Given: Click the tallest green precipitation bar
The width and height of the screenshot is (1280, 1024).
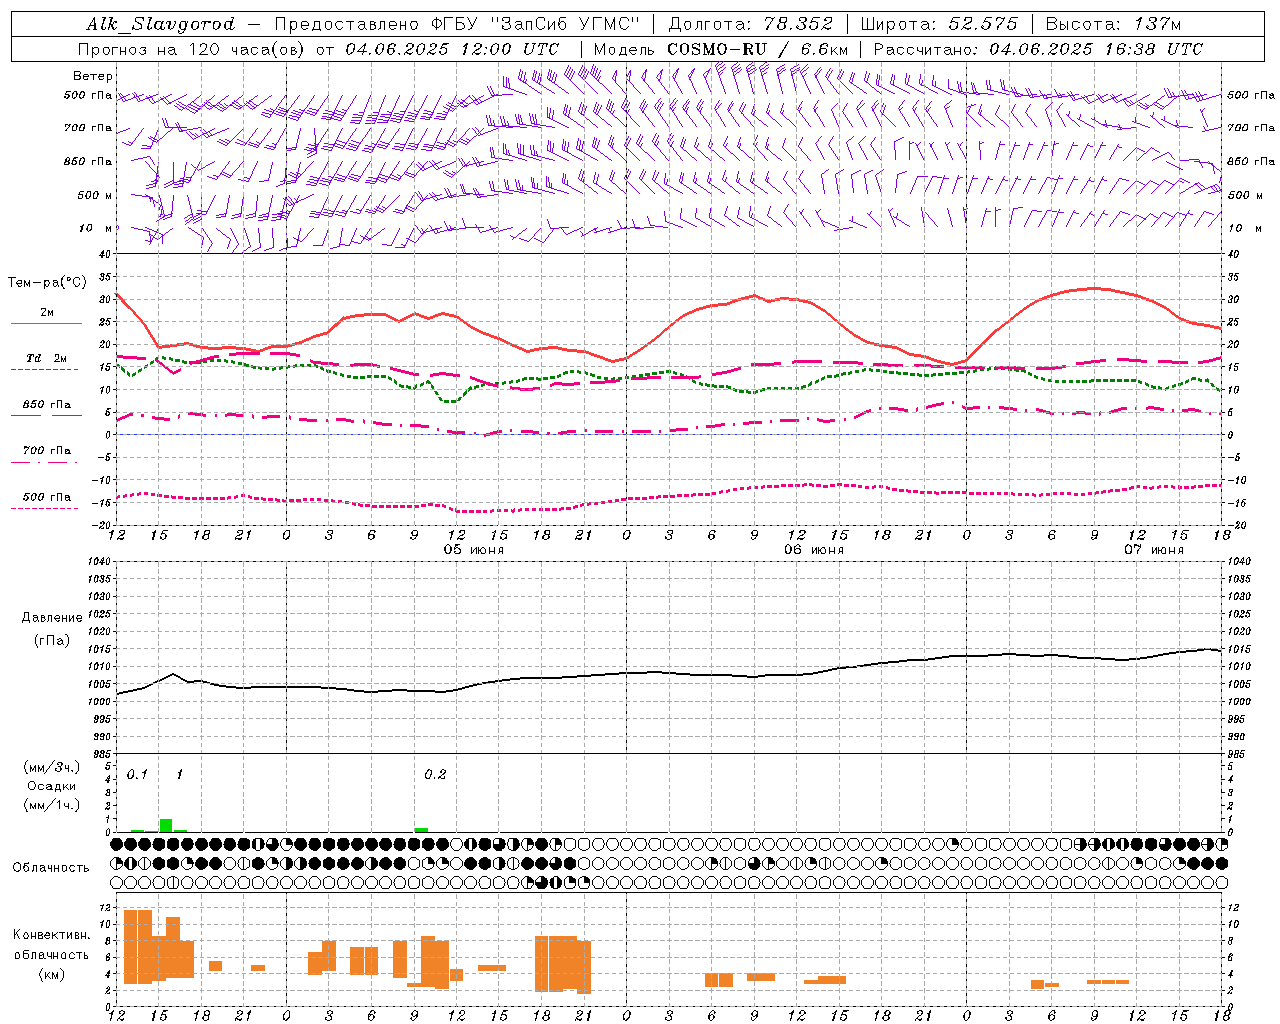Looking at the screenshot, I should pos(166,826).
